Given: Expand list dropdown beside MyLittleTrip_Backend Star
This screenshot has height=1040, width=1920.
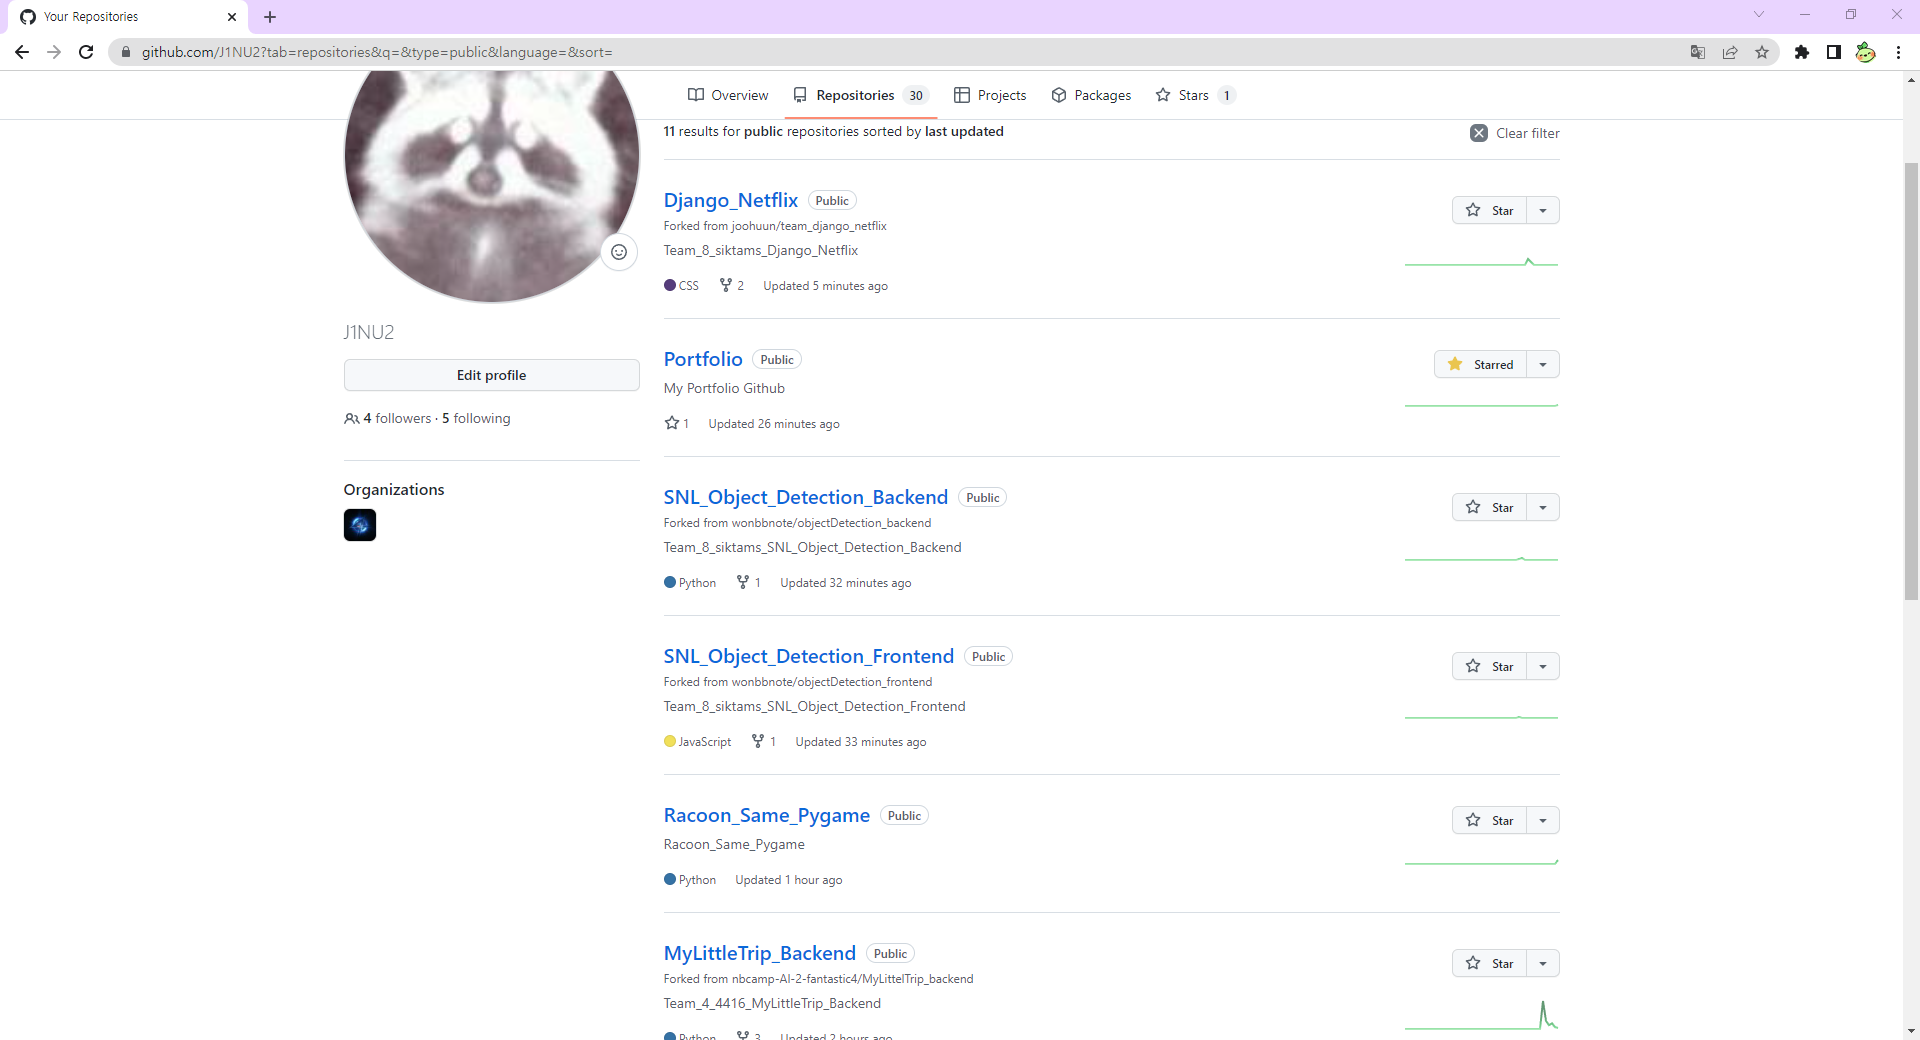Looking at the screenshot, I should [1543, 963].
